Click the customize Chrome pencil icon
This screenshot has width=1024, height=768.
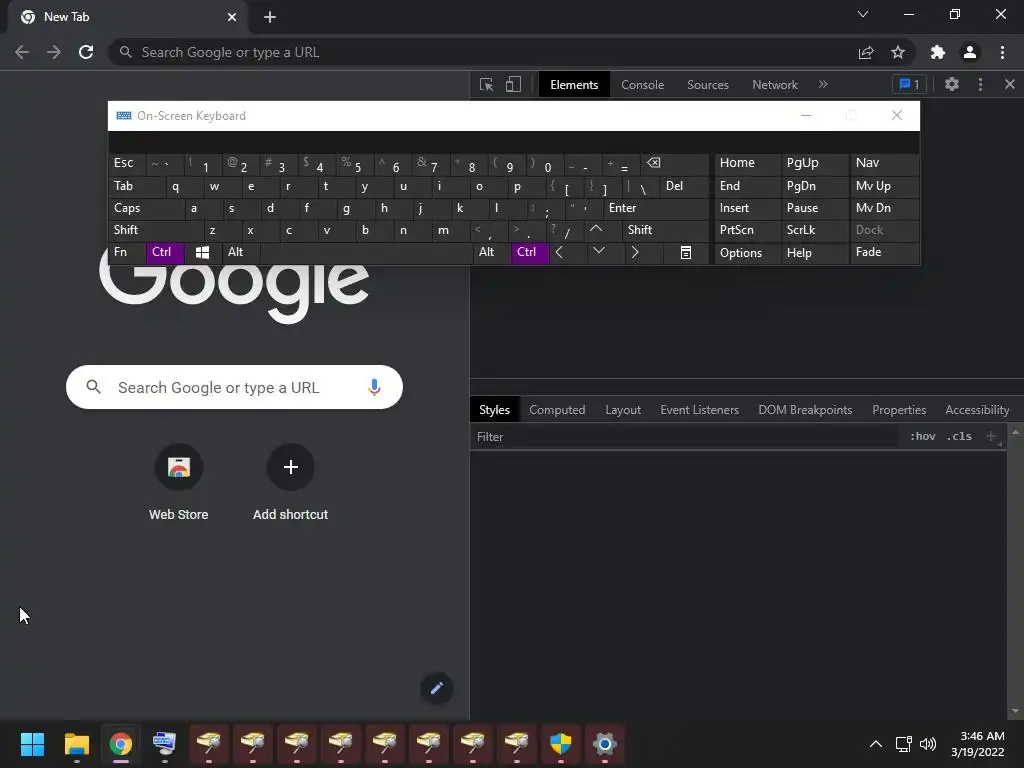[x=436, y=688]
